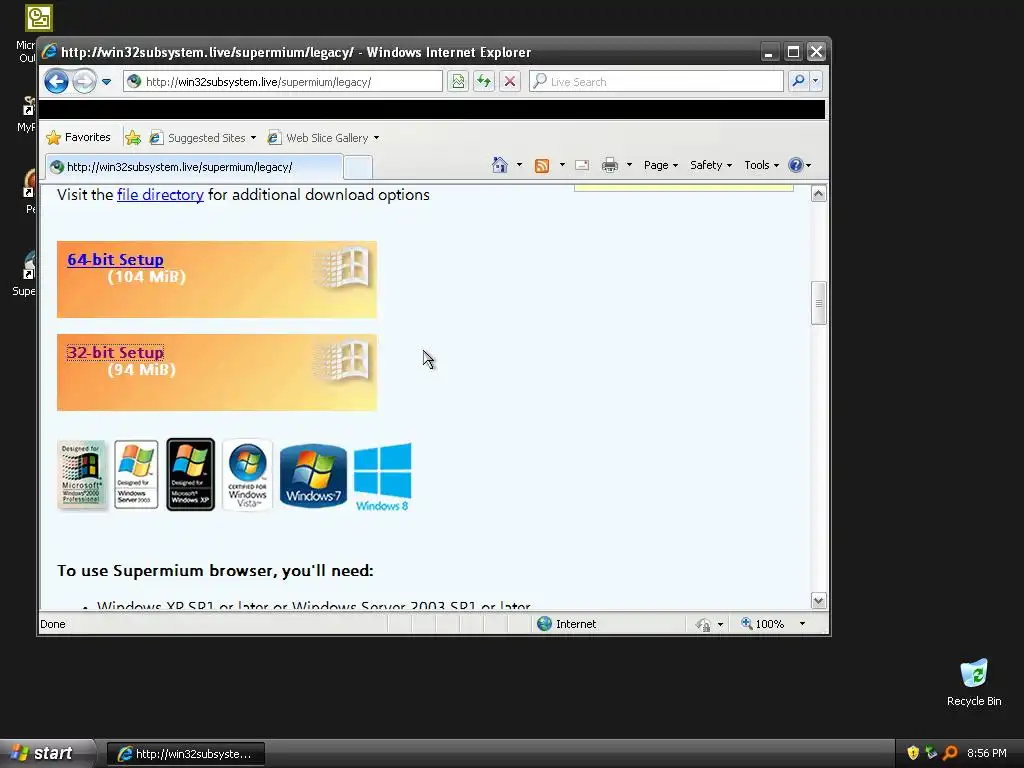The image size is (1024, 768).
Task: Click the security shield tray icon
Action: point(913,753)
